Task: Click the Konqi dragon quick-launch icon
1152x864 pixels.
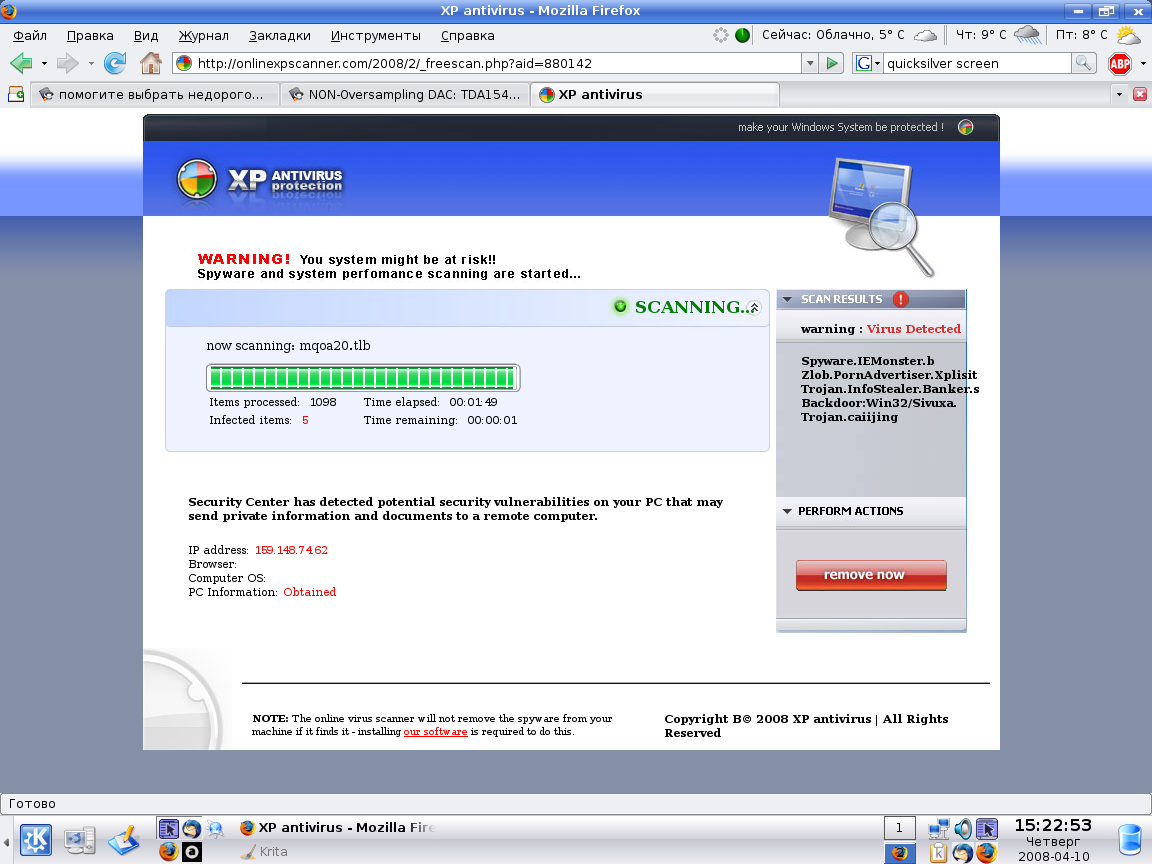Action: point(215,829)
